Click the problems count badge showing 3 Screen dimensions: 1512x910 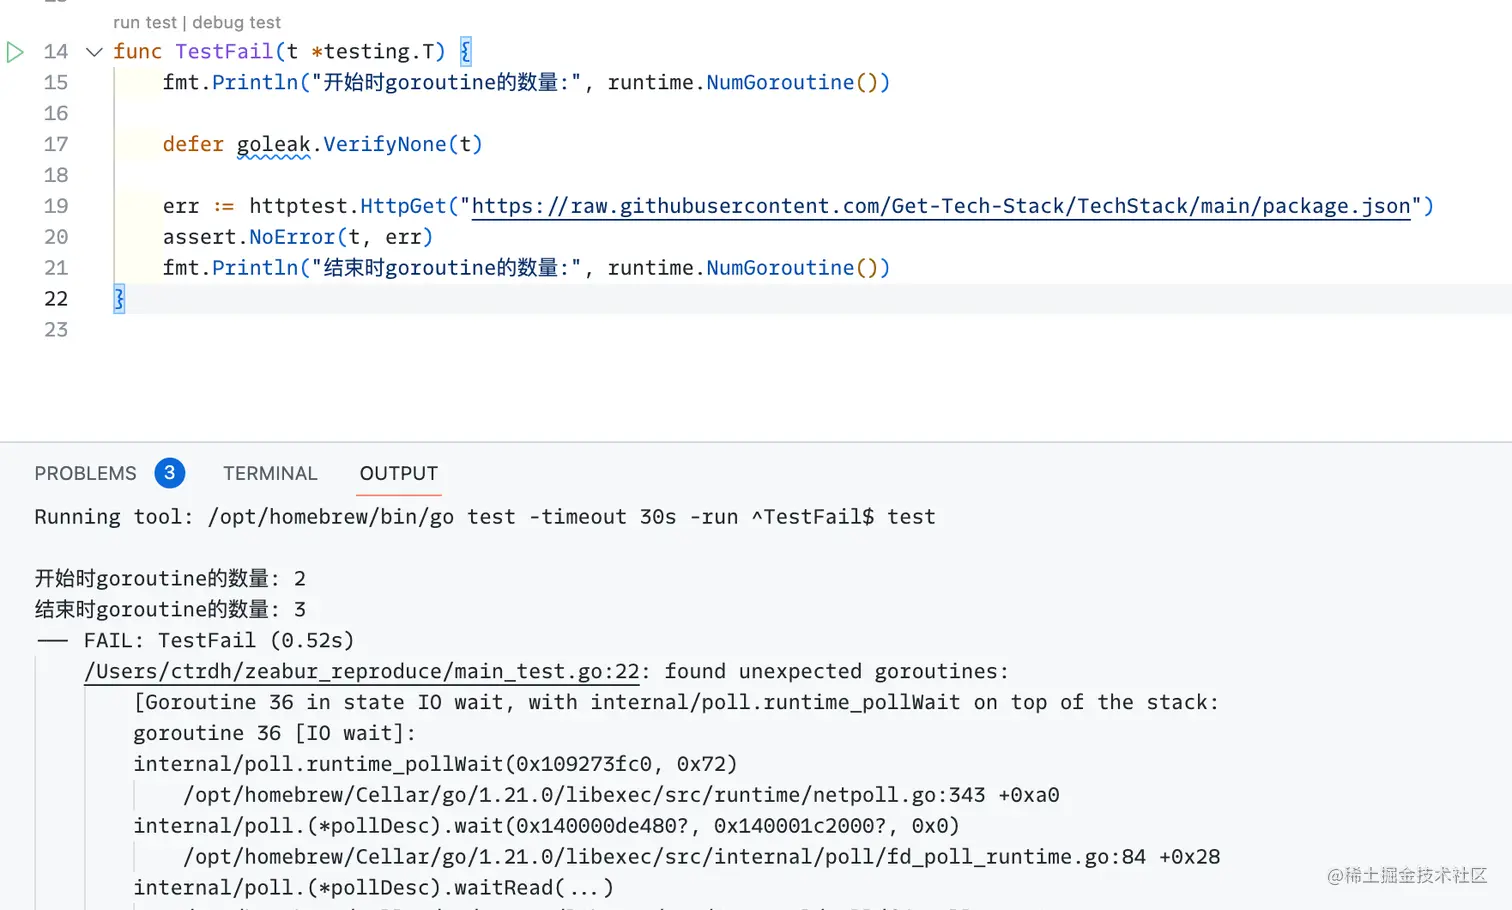click(170, 473)
